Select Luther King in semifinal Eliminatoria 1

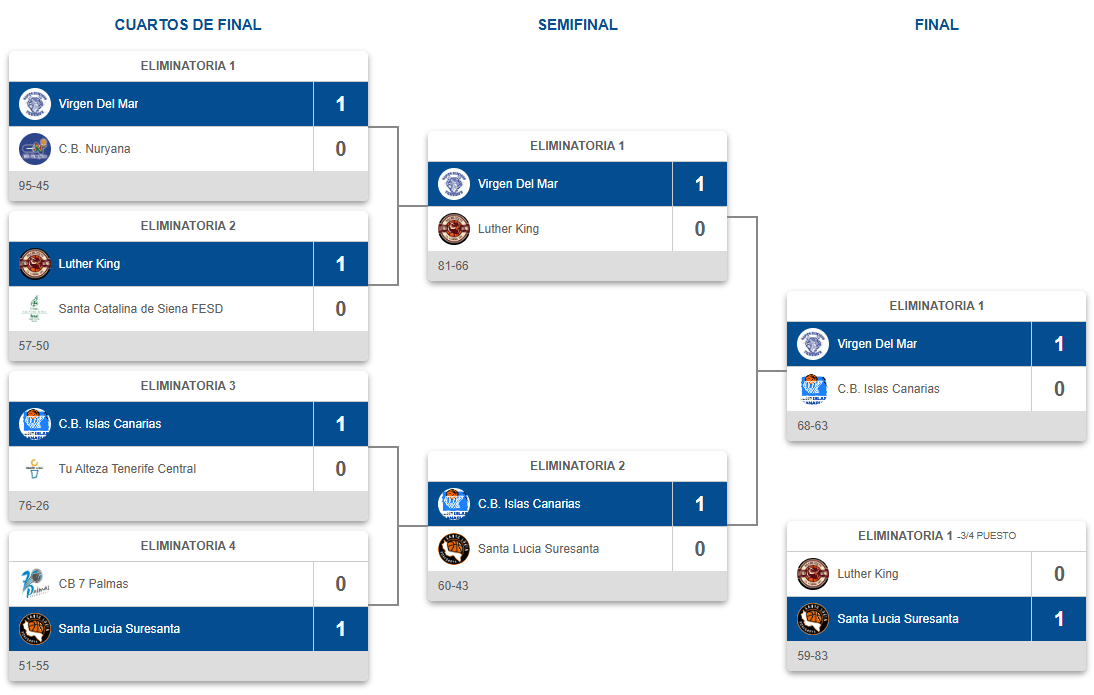(x=508, y=229)
